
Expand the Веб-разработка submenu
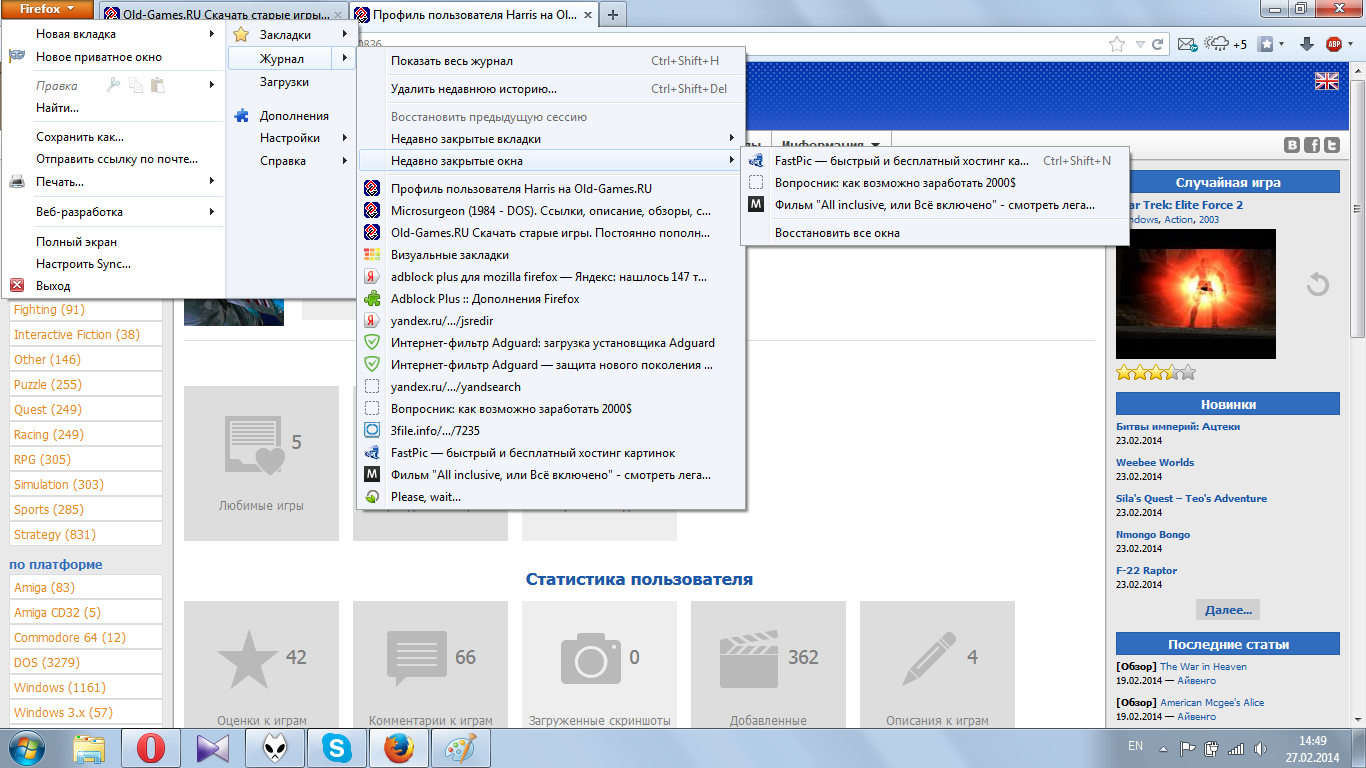[x=80, y=212]
